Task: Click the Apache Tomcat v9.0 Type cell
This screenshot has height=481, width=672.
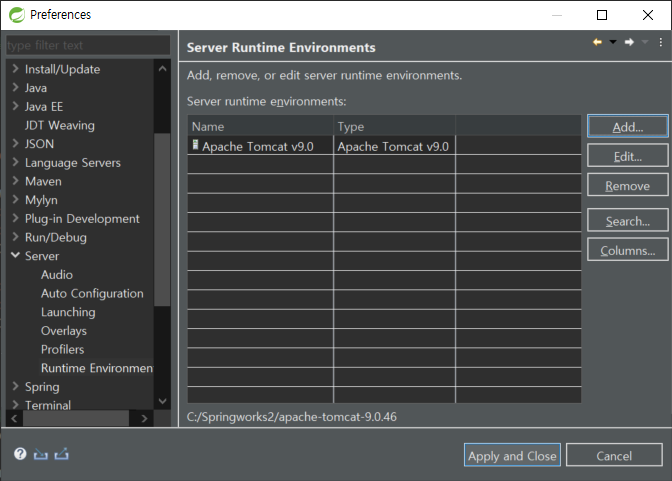Action: click(394, 146)
